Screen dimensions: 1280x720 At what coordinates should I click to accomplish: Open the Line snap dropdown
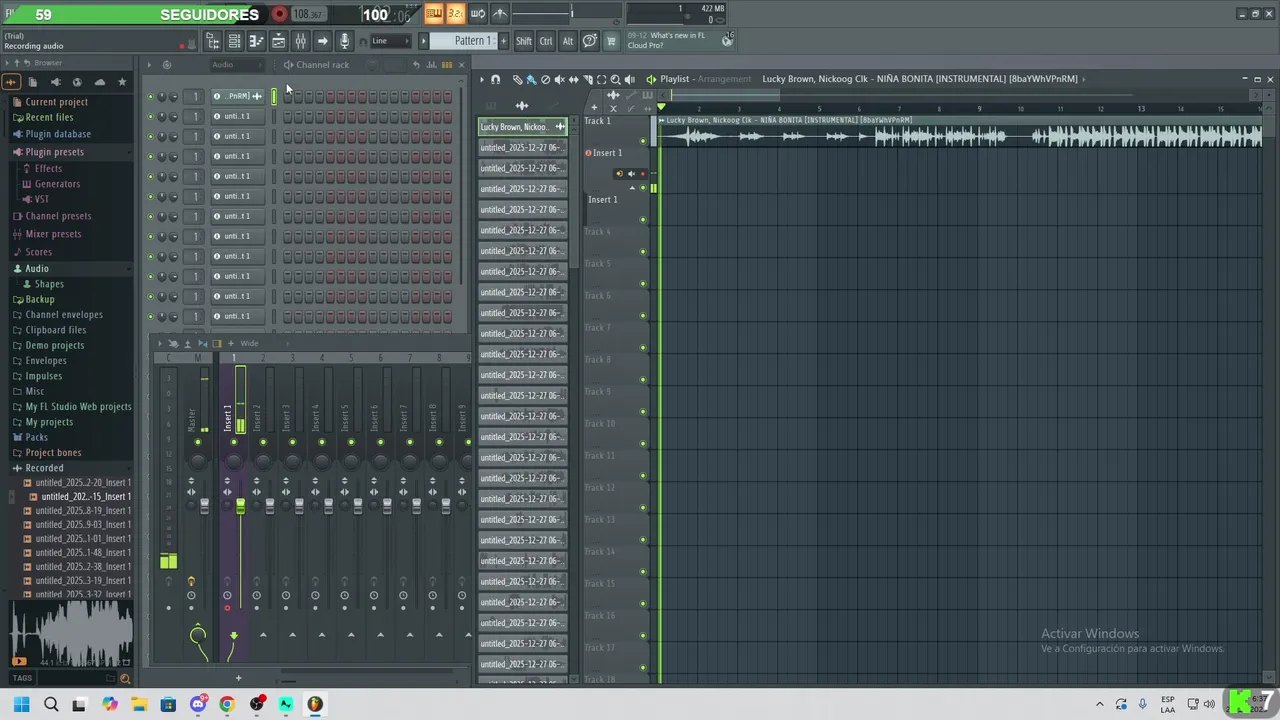[390, 41]
